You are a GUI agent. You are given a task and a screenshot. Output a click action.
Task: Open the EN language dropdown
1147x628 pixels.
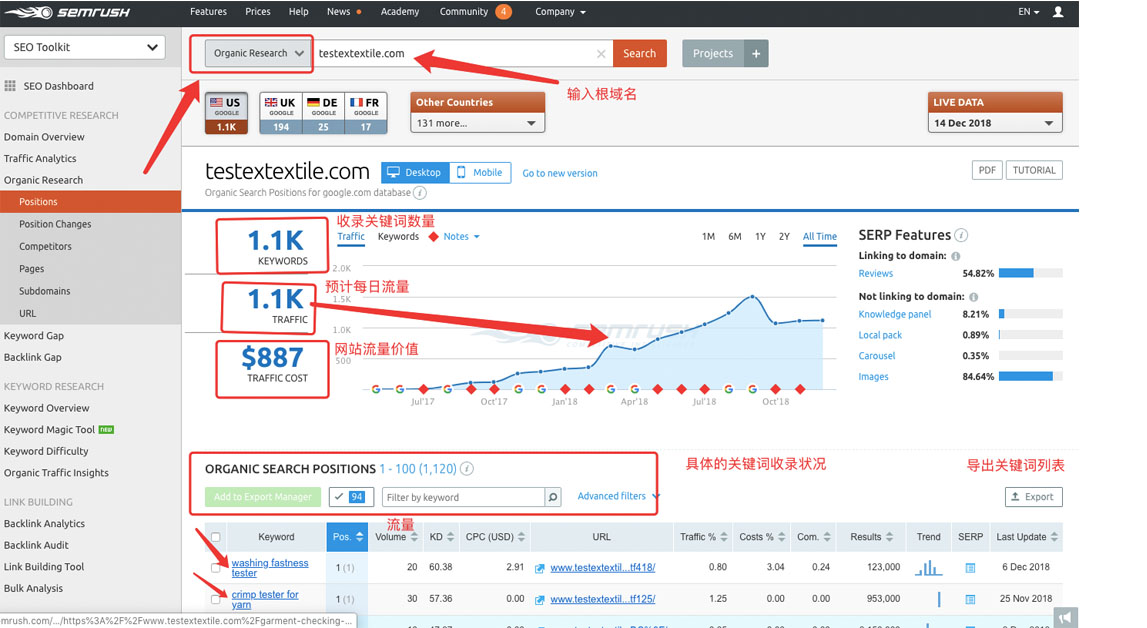(x=1028, y=12)
